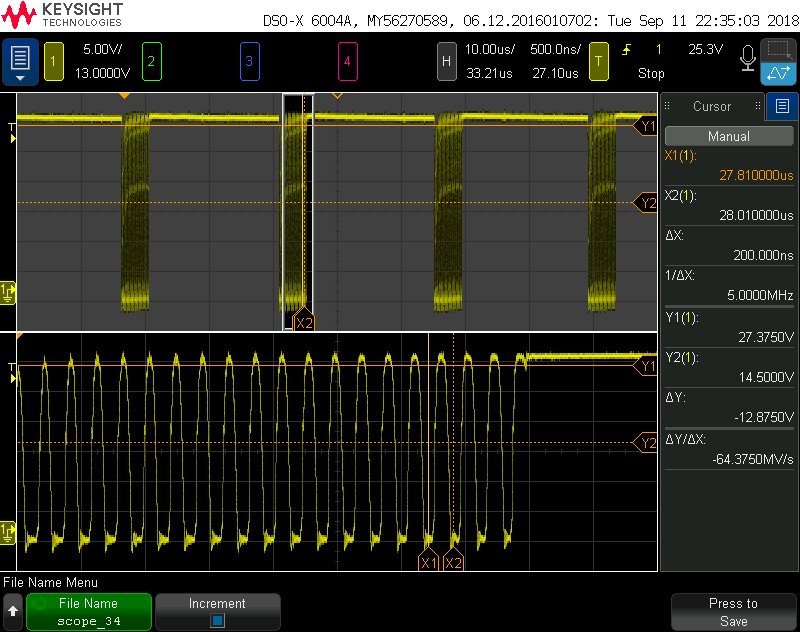Viewport: 800px width, 632px height.
Task: Select the Y2 cursor flag in main window
Action: click(645, 203)
